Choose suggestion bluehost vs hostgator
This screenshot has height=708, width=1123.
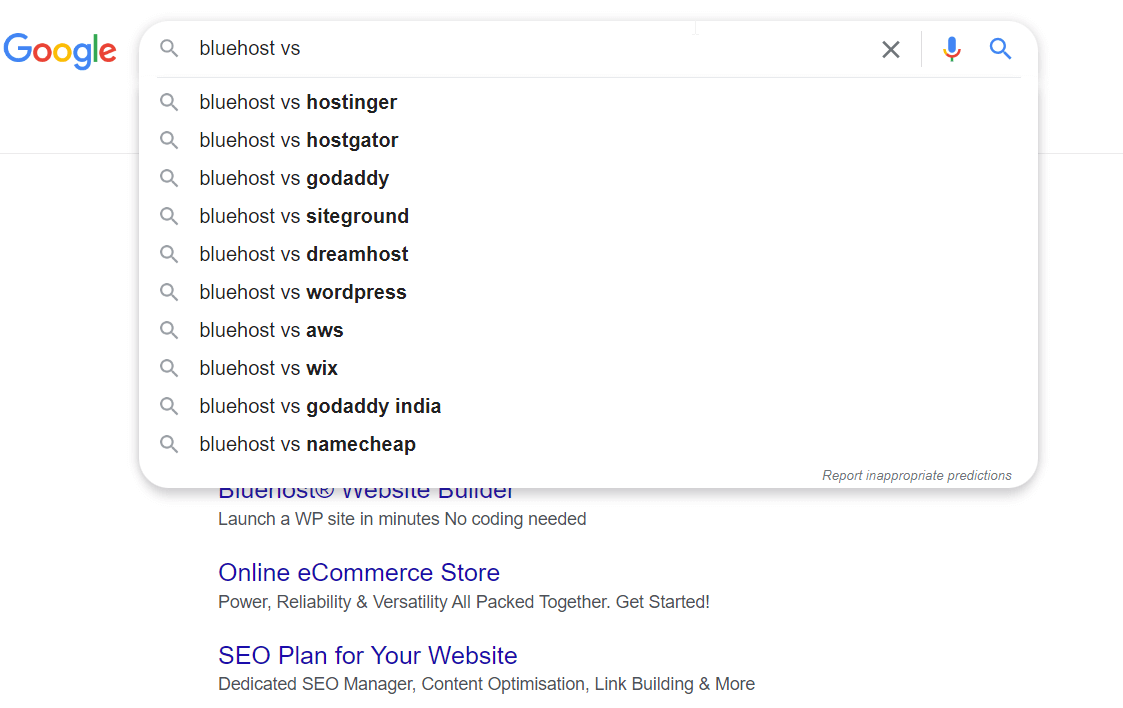pos(588,140)
